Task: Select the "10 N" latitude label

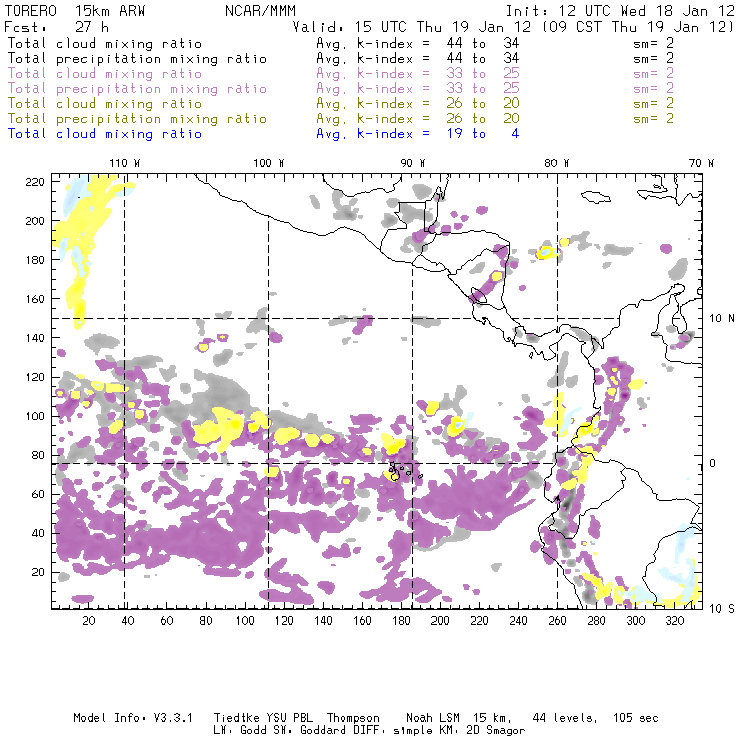Action: pyautogui.click(x=722, y=319)
